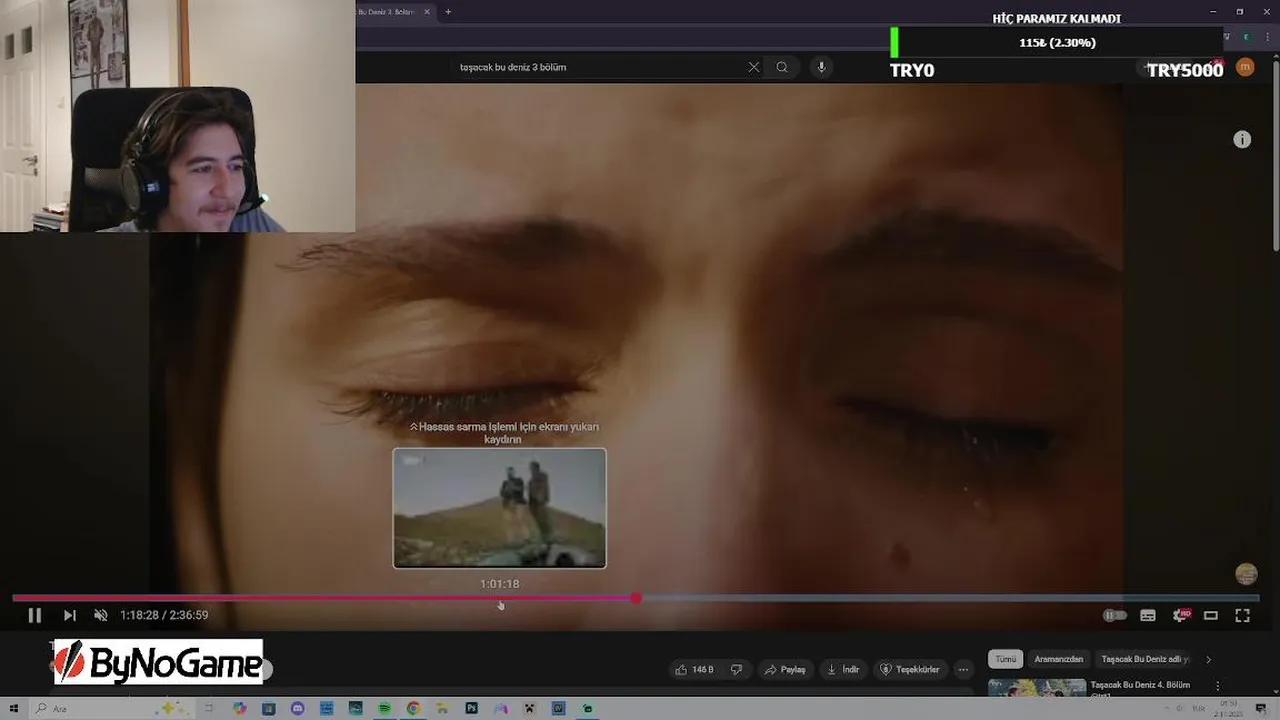This screenshot has width=1280, height=720.
Task: Open the Windows Start menu
Action: tap(14, 709)
